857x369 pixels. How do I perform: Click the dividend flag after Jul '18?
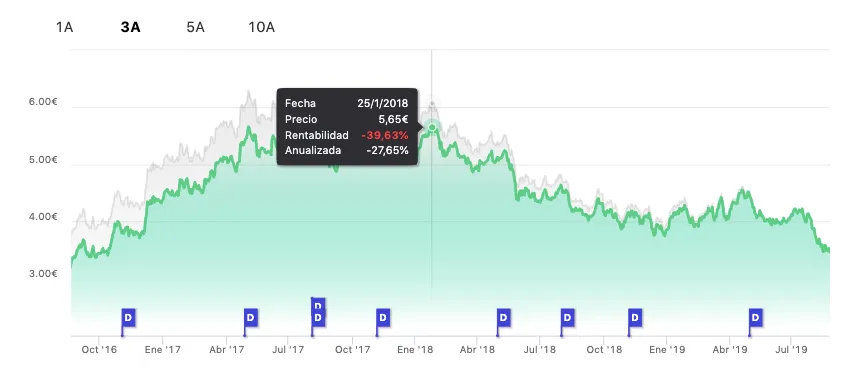coord(568,317)
